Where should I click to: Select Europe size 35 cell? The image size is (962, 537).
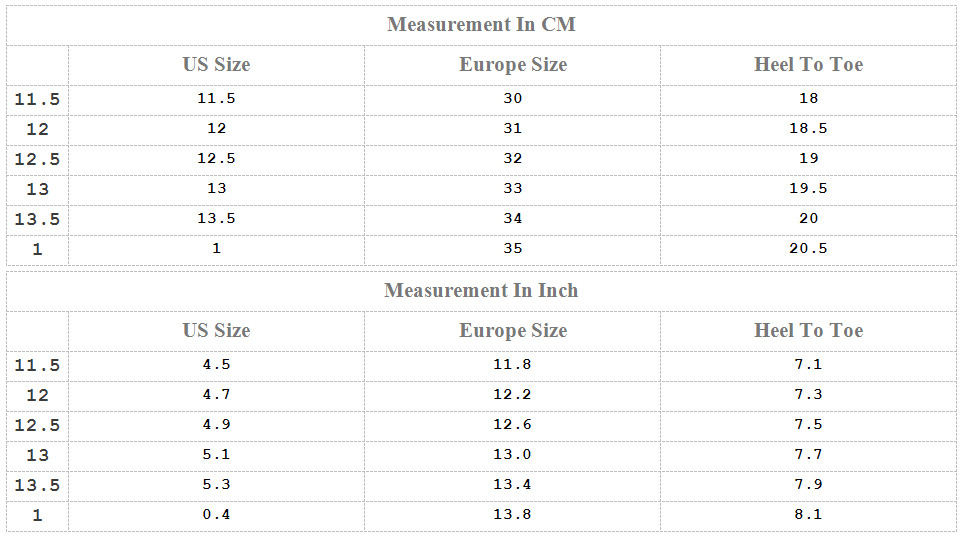point(513,249)
